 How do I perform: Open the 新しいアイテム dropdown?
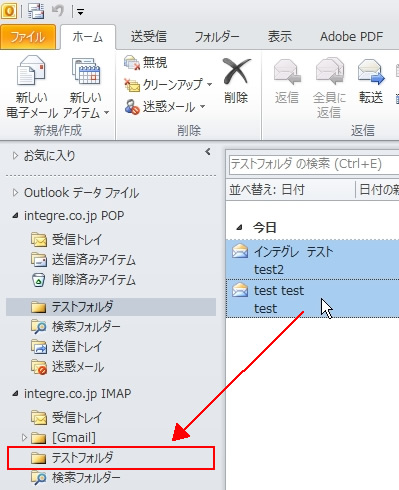click(86, 87)
